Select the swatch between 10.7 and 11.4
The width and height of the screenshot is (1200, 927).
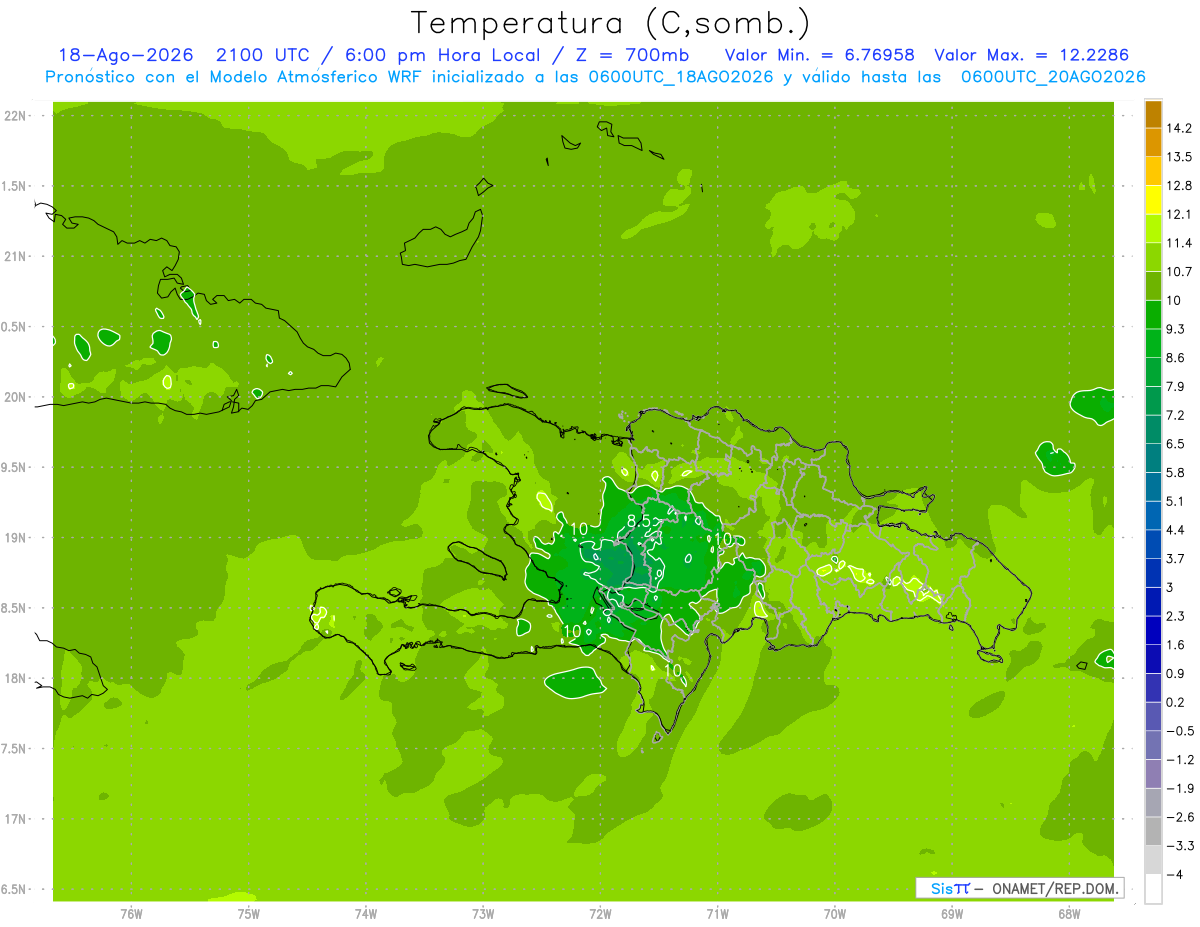(x=1153, y=257)
